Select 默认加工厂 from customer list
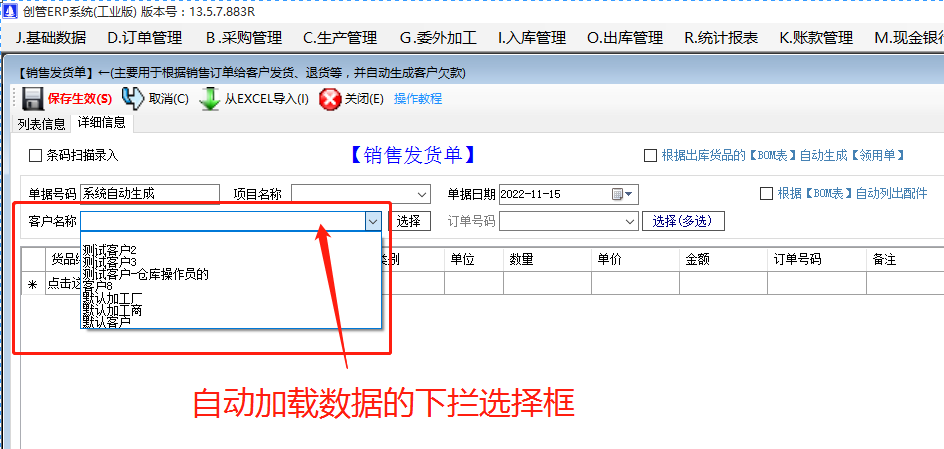Screen dimensions: 944x449 pyautogui.click(x=231, y=299)
